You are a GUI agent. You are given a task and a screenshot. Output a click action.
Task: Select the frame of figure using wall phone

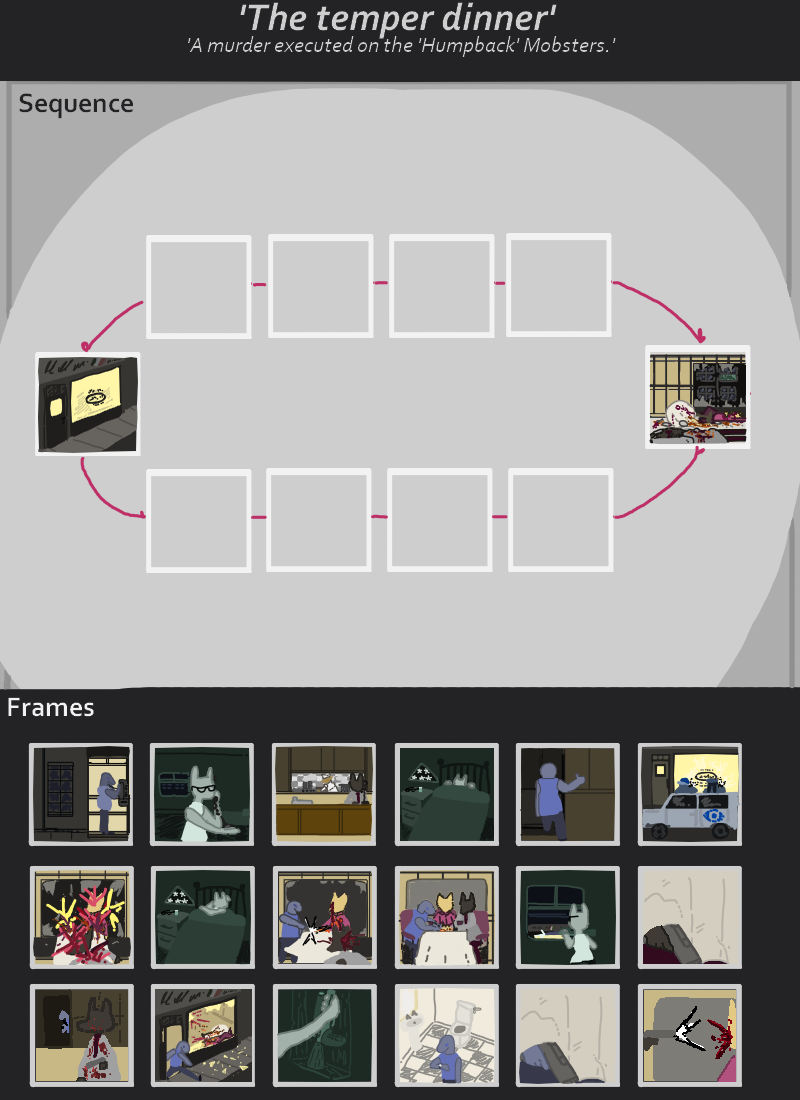pyautogui.click(x=81, y=794)
